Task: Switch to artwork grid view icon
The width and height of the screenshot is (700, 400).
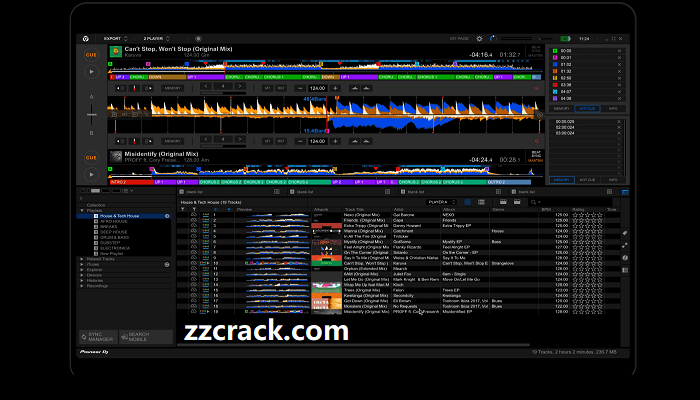Action: tap(467, 202)
